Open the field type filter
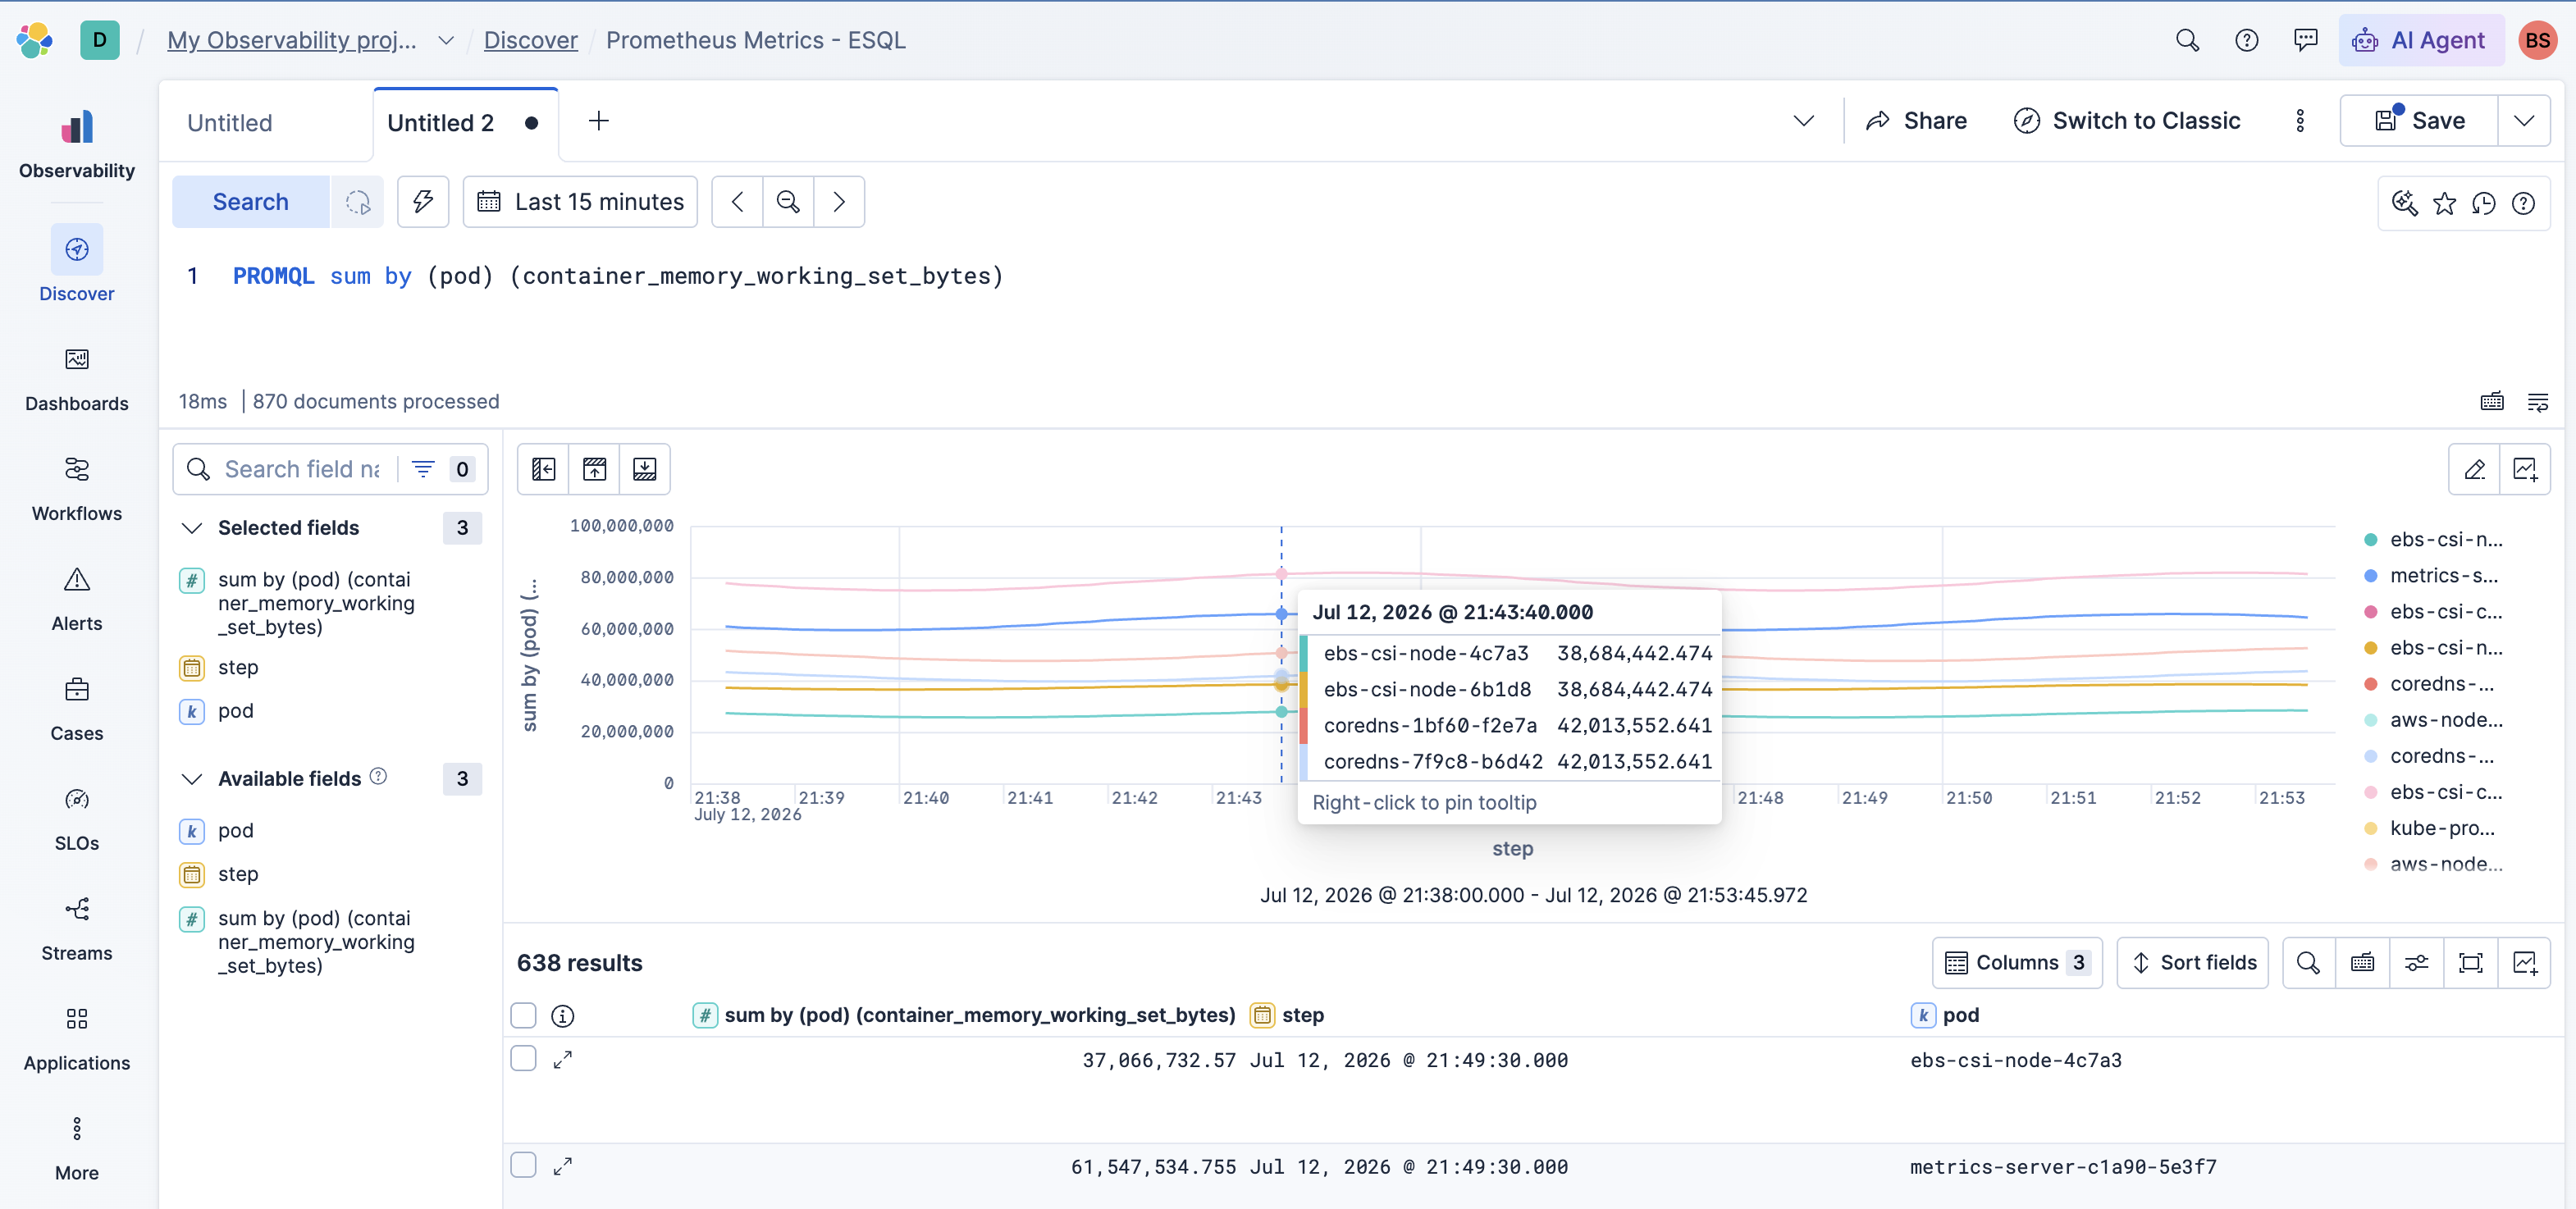Image resolution: width=2576 pixels, height=1209 pixels. (x=442, y=469)
